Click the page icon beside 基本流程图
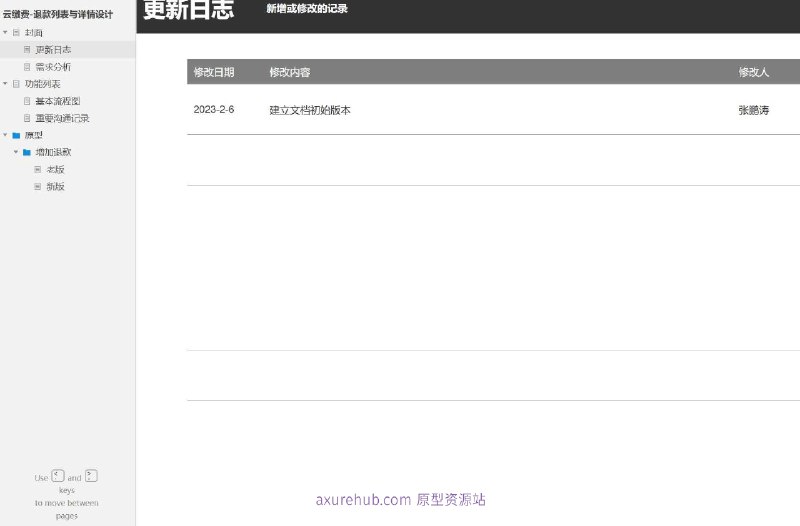The height and width of the screenshot is (526, 800). [27, 101]
